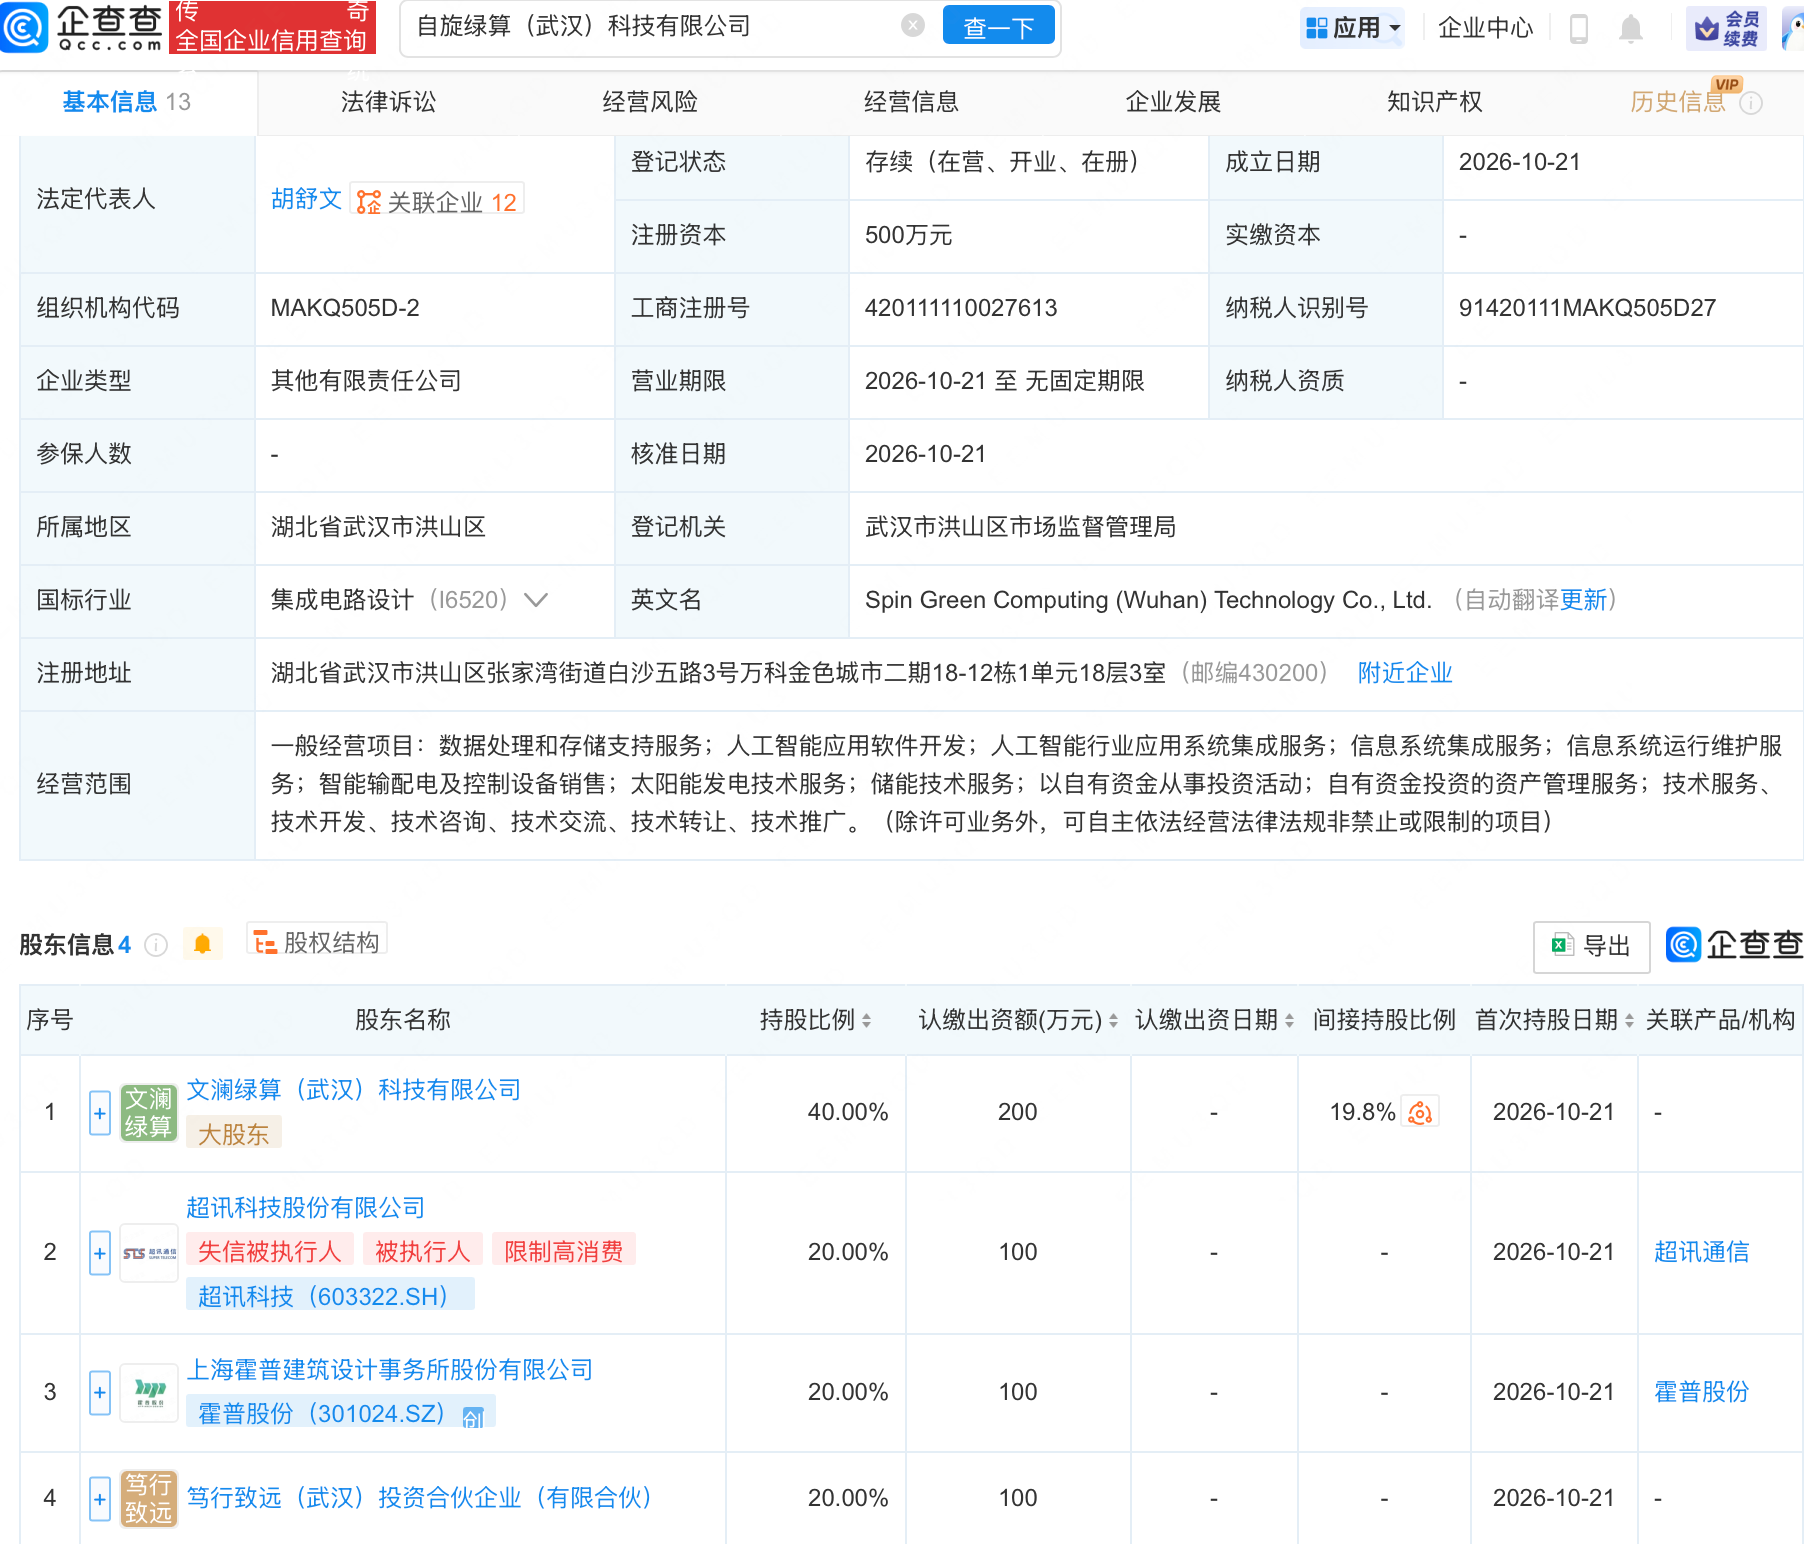Click the 序号 column header
Screen dimensions: 1804x1544
coord(50,1020)
